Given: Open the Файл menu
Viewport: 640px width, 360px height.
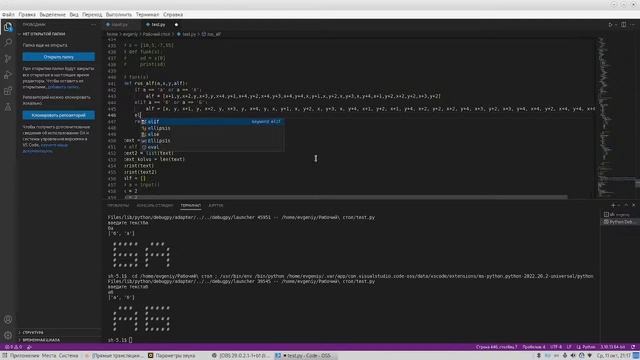Looking at the screenshot, I should coord(8,14).
